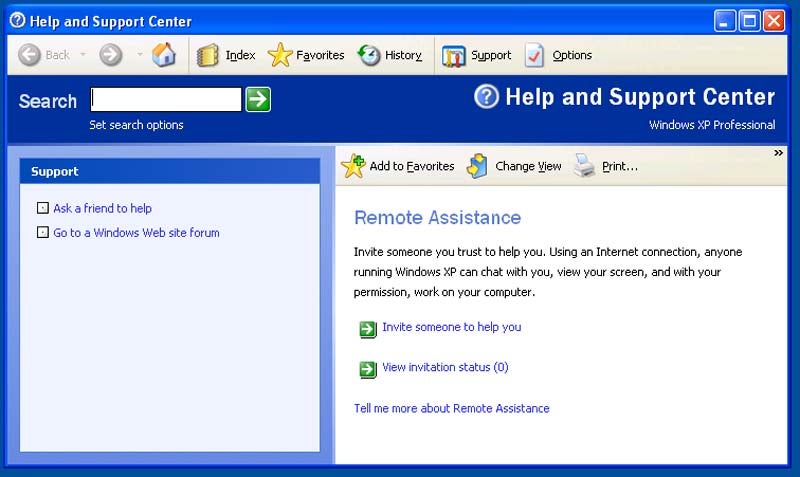Viewport: 800px width, 477px height.
Task: Click the Options toolbar label
Action: pos(572,55)
